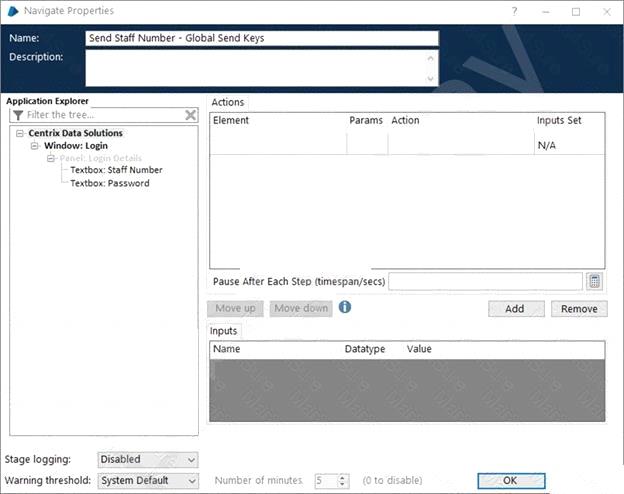Click the calculator icon beside pause field
The height and width of the screenshot is (494, 624).
coord(594,282)
